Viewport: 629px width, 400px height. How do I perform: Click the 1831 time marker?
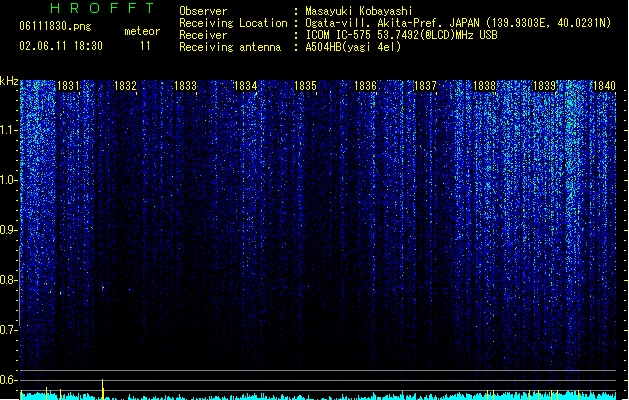(68, 86)
